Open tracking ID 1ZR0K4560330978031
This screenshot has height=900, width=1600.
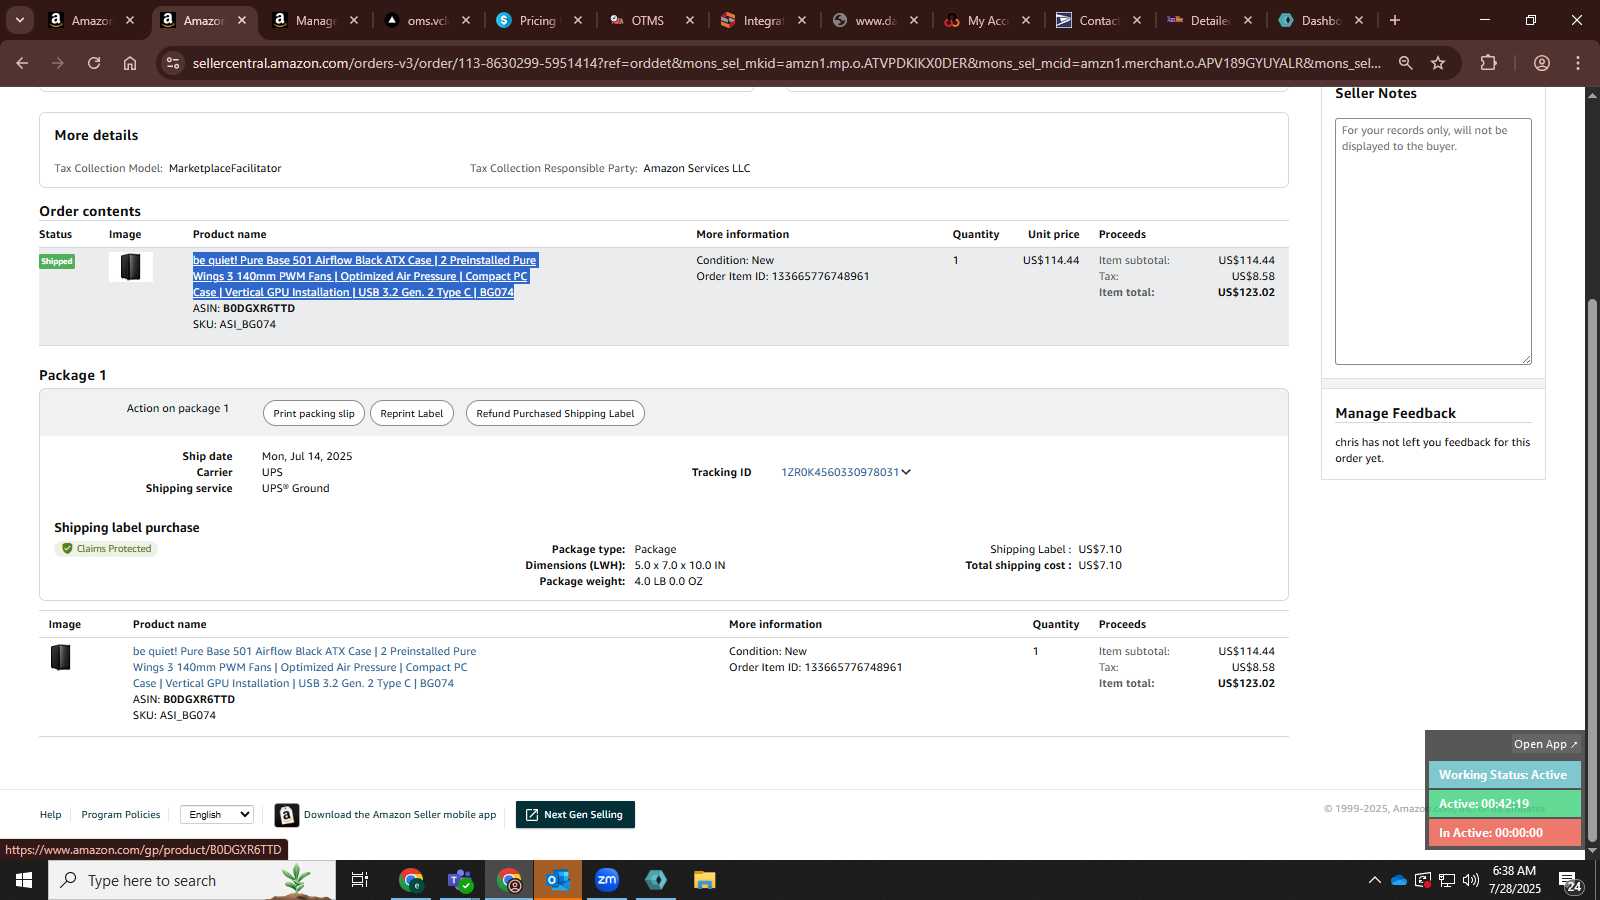[839, 472]
